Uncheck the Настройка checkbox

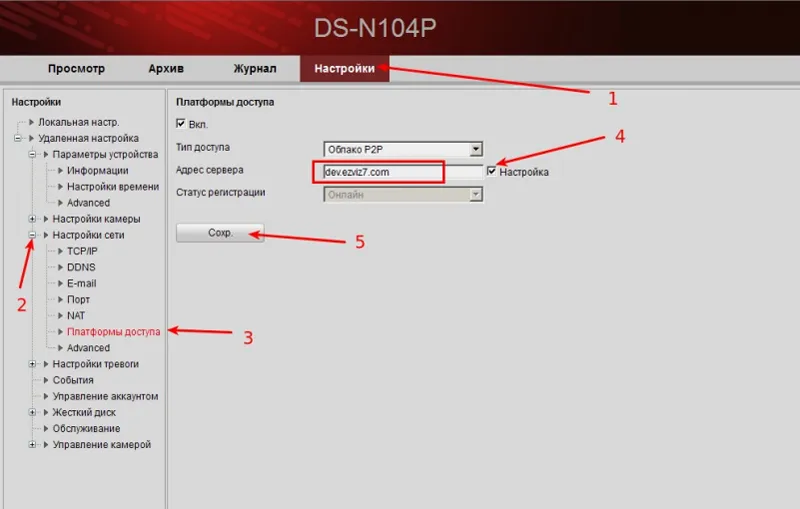(x=492, y=172)
